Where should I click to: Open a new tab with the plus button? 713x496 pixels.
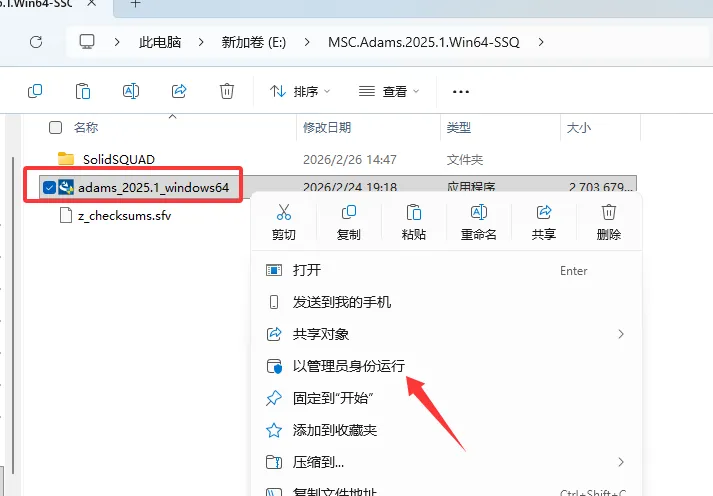coord(136,4)
